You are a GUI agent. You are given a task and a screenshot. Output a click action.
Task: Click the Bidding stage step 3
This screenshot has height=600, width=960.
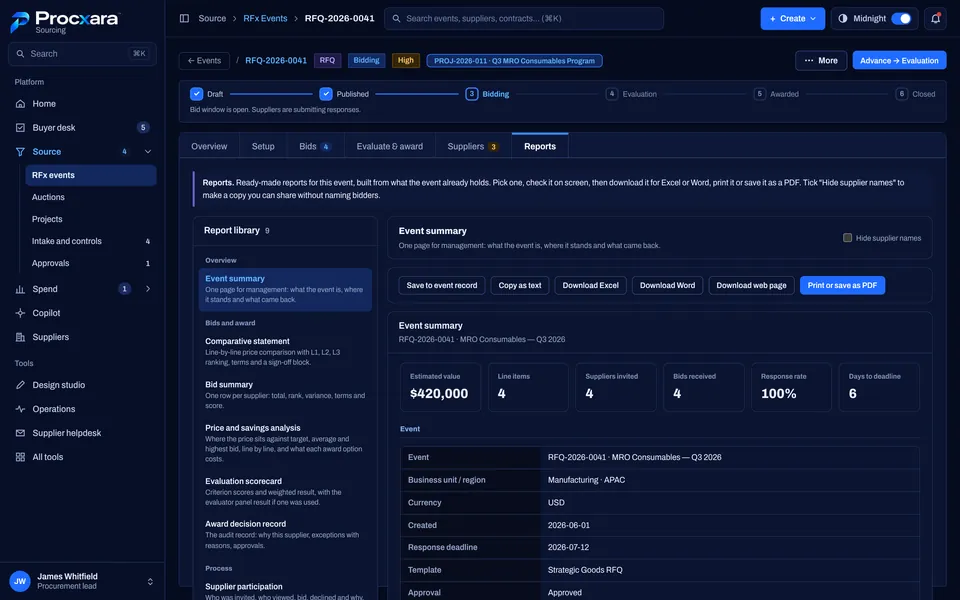tap(487, 94)
